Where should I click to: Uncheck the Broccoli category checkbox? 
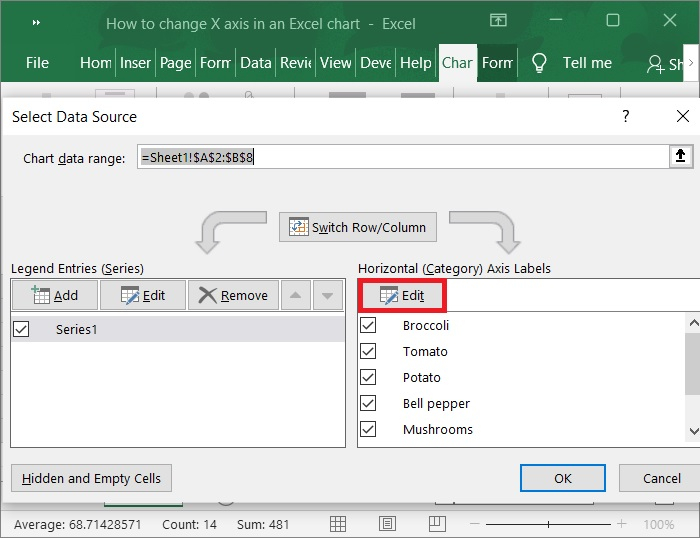368,325
